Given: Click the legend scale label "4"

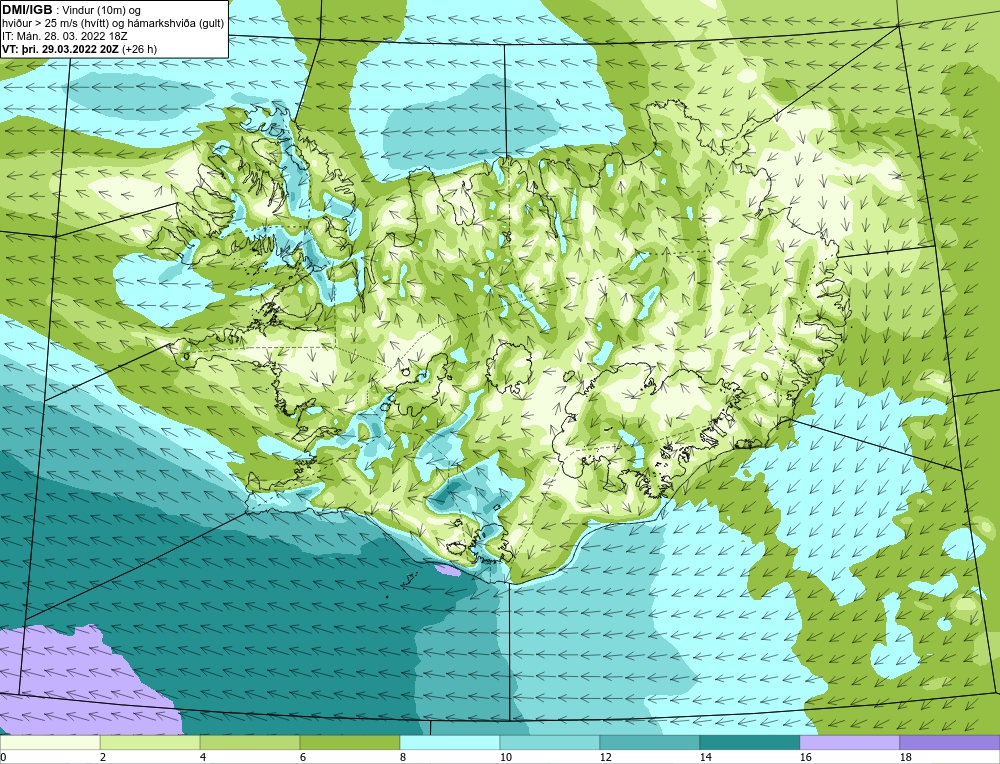Looking at the screenshot, I should 203,758.
